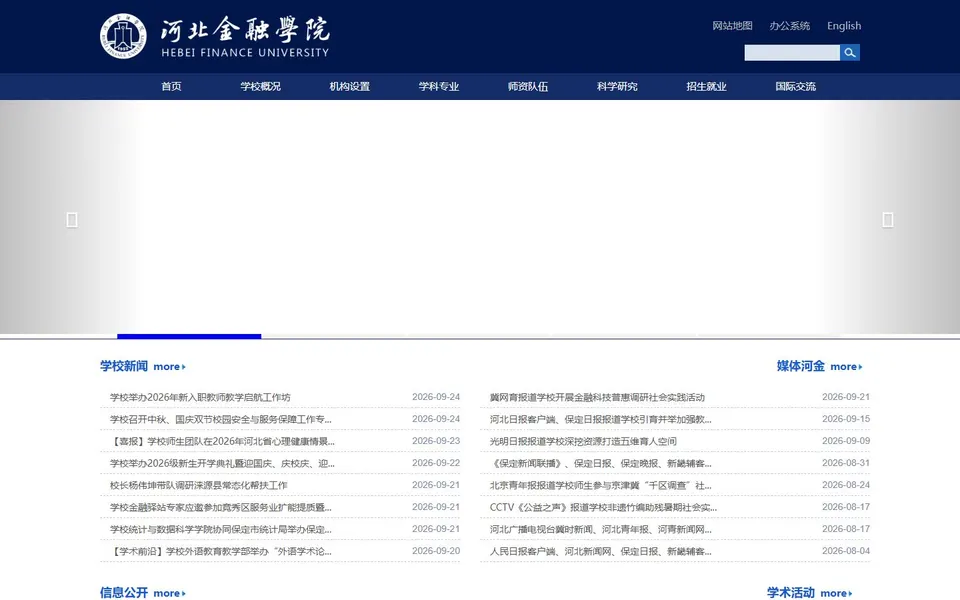Open news 学校统计与数据科学学院协同保定市统计局
The image size is (960, 600).
coord(220,530)
